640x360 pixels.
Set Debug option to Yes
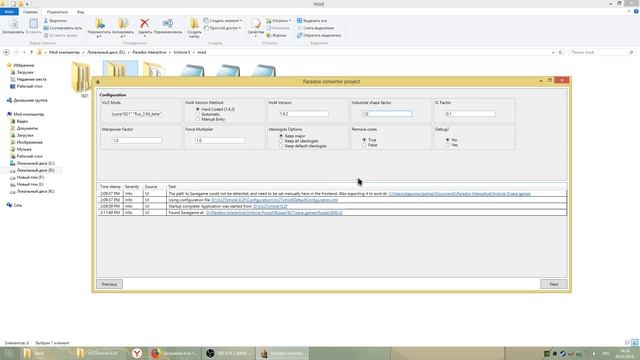coord(447,145)
